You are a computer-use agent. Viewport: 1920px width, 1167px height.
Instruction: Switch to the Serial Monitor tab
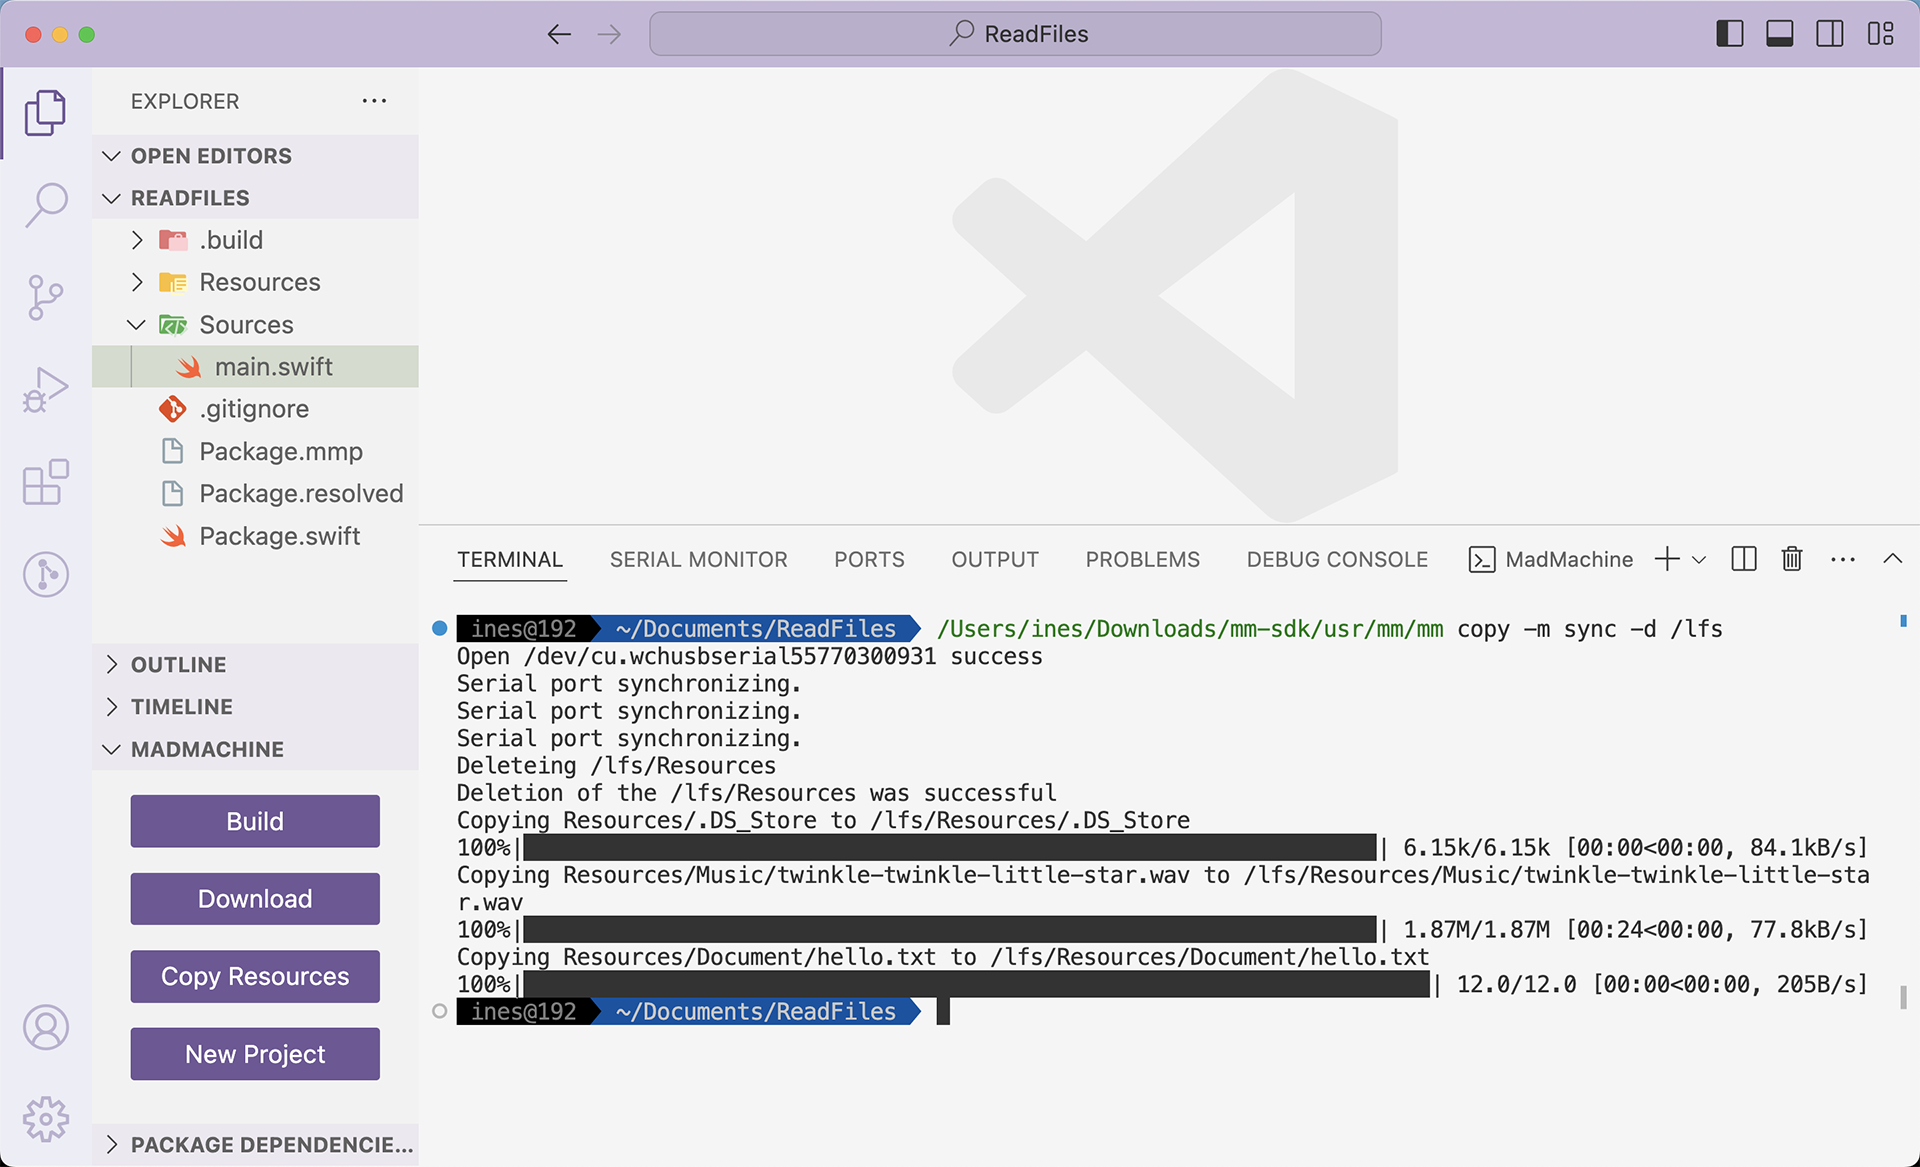[699, 560]
